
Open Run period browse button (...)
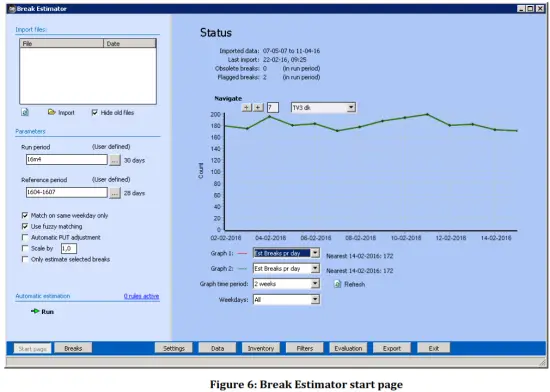coord(115,160)
